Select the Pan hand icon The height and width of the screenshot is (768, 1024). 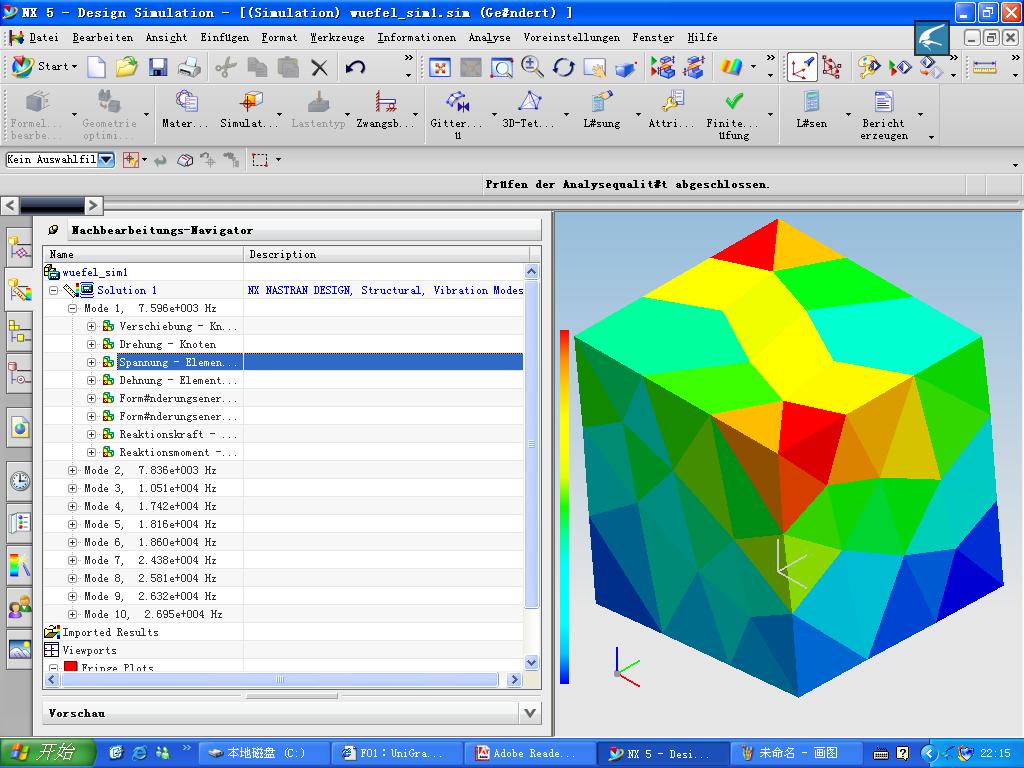594,67
